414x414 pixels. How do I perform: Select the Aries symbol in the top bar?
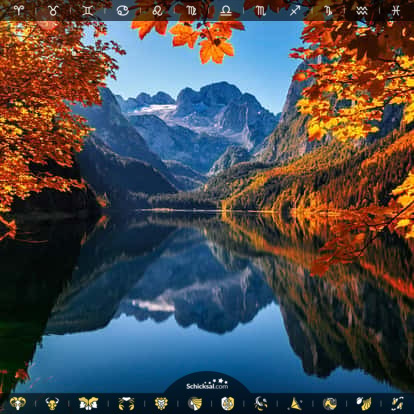(19, 10)
